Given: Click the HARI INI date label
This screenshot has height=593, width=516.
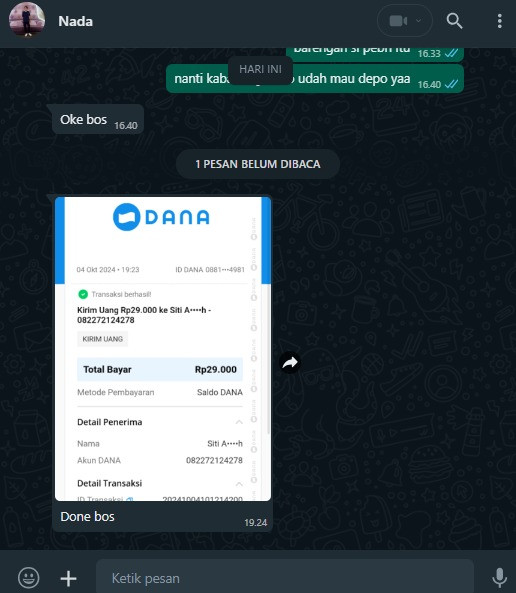Looking at the screenshot, I should tap(260, 69).
